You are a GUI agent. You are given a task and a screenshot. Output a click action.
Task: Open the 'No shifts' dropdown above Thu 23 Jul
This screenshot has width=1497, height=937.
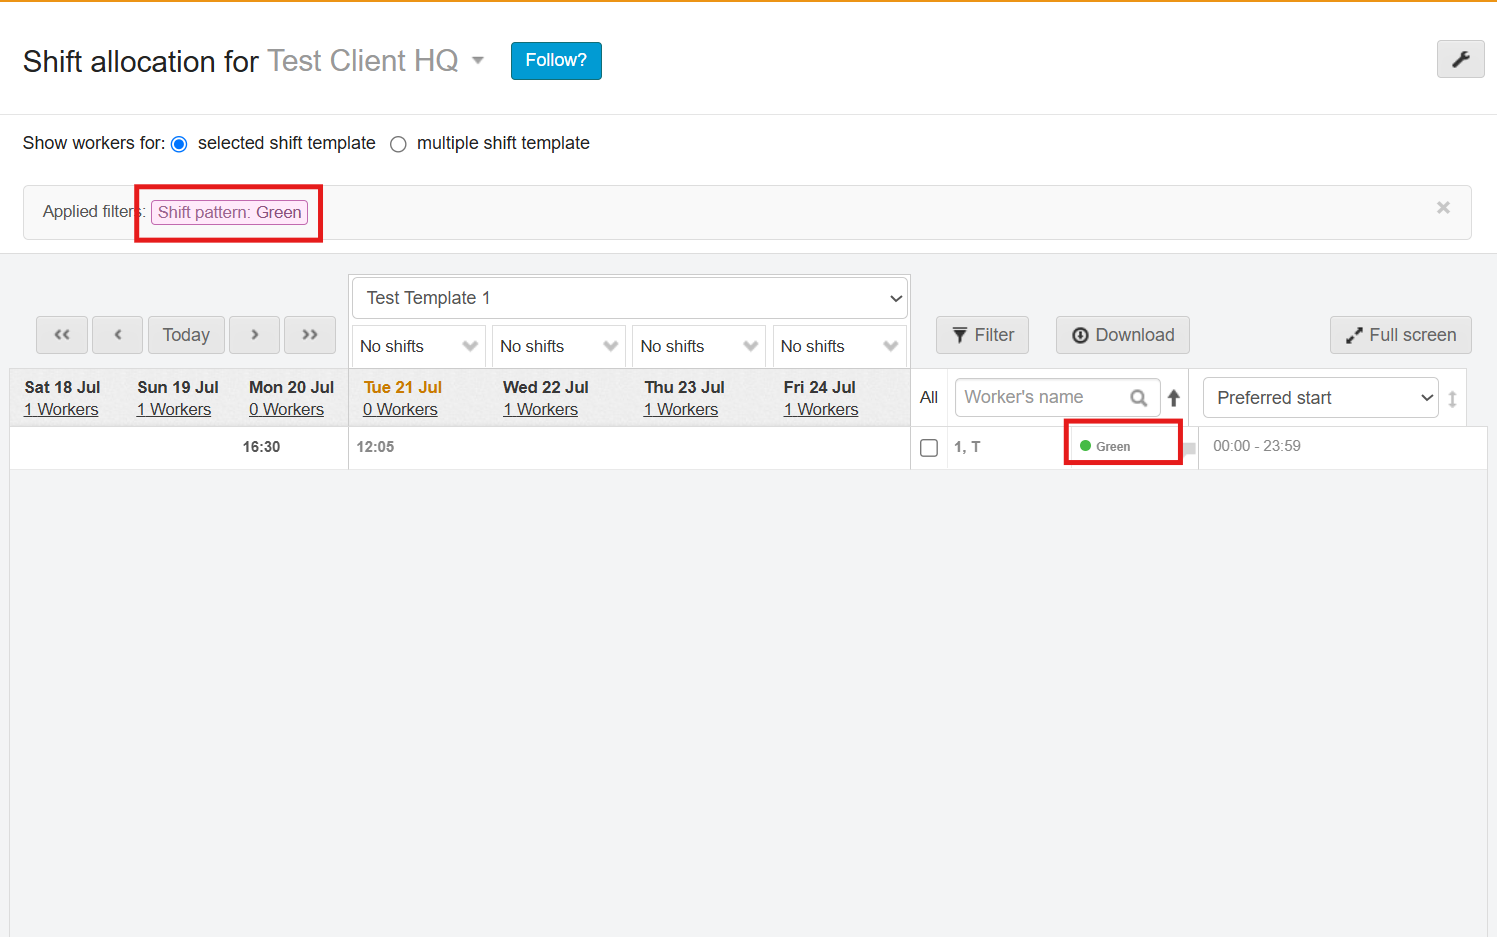[699, 346]
